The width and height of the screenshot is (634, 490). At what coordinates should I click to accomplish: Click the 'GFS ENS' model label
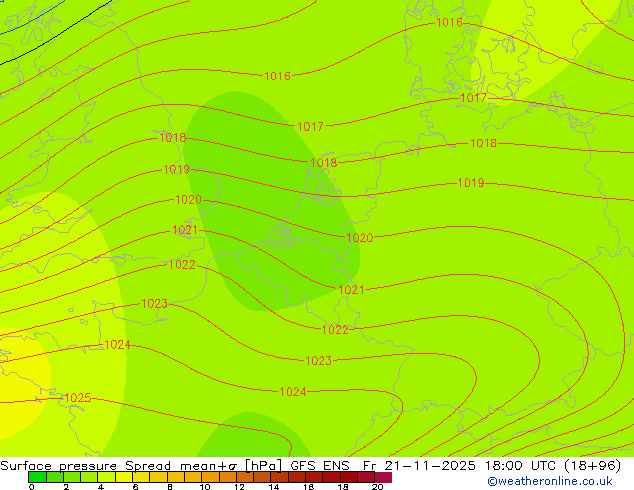(x=320, y=466)
